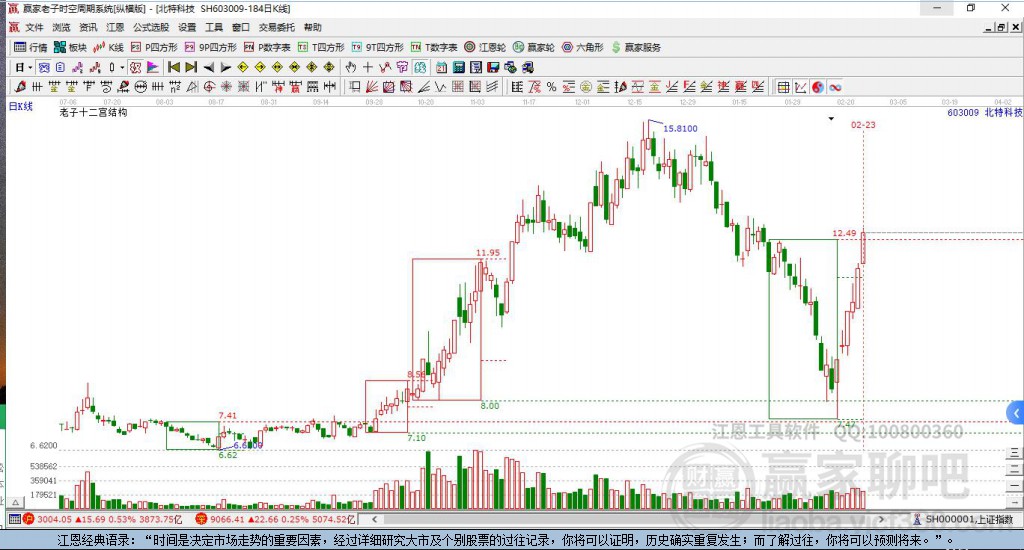
Task: Click the infinity symbol icon
Action: pos(835,87)
